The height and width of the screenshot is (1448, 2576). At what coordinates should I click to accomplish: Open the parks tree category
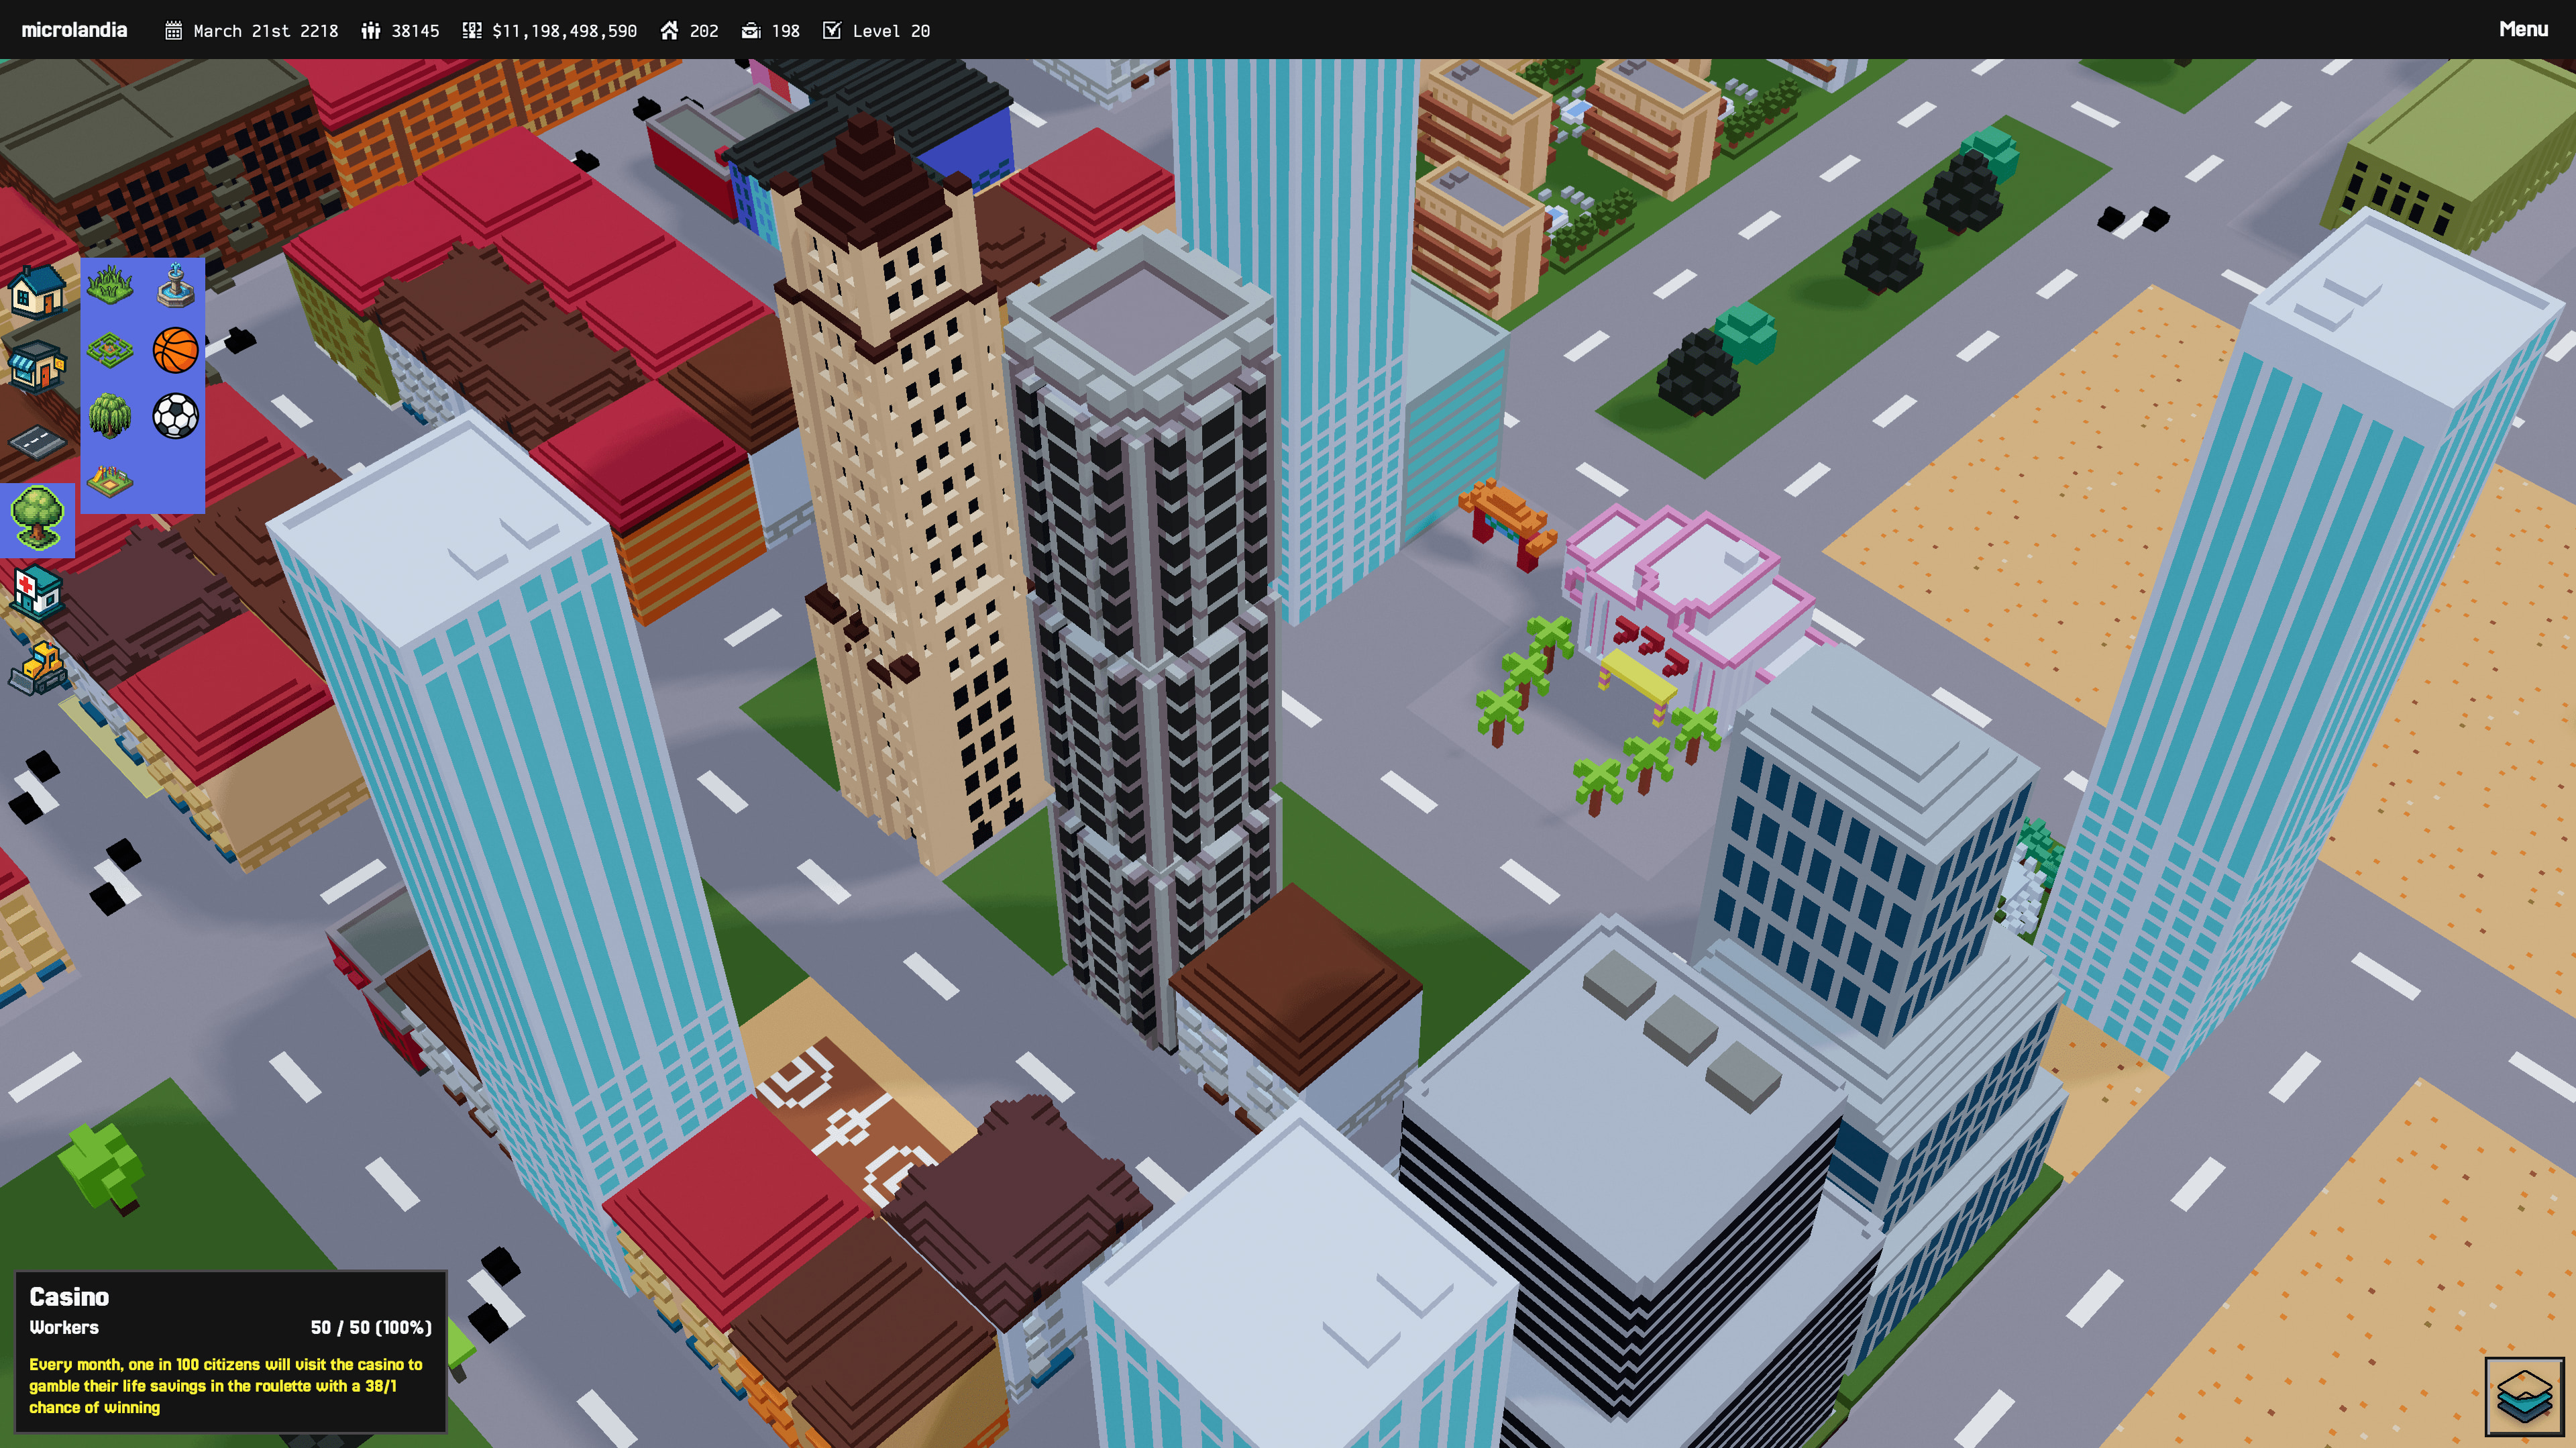pyautogui.click(x=37, y=518)
